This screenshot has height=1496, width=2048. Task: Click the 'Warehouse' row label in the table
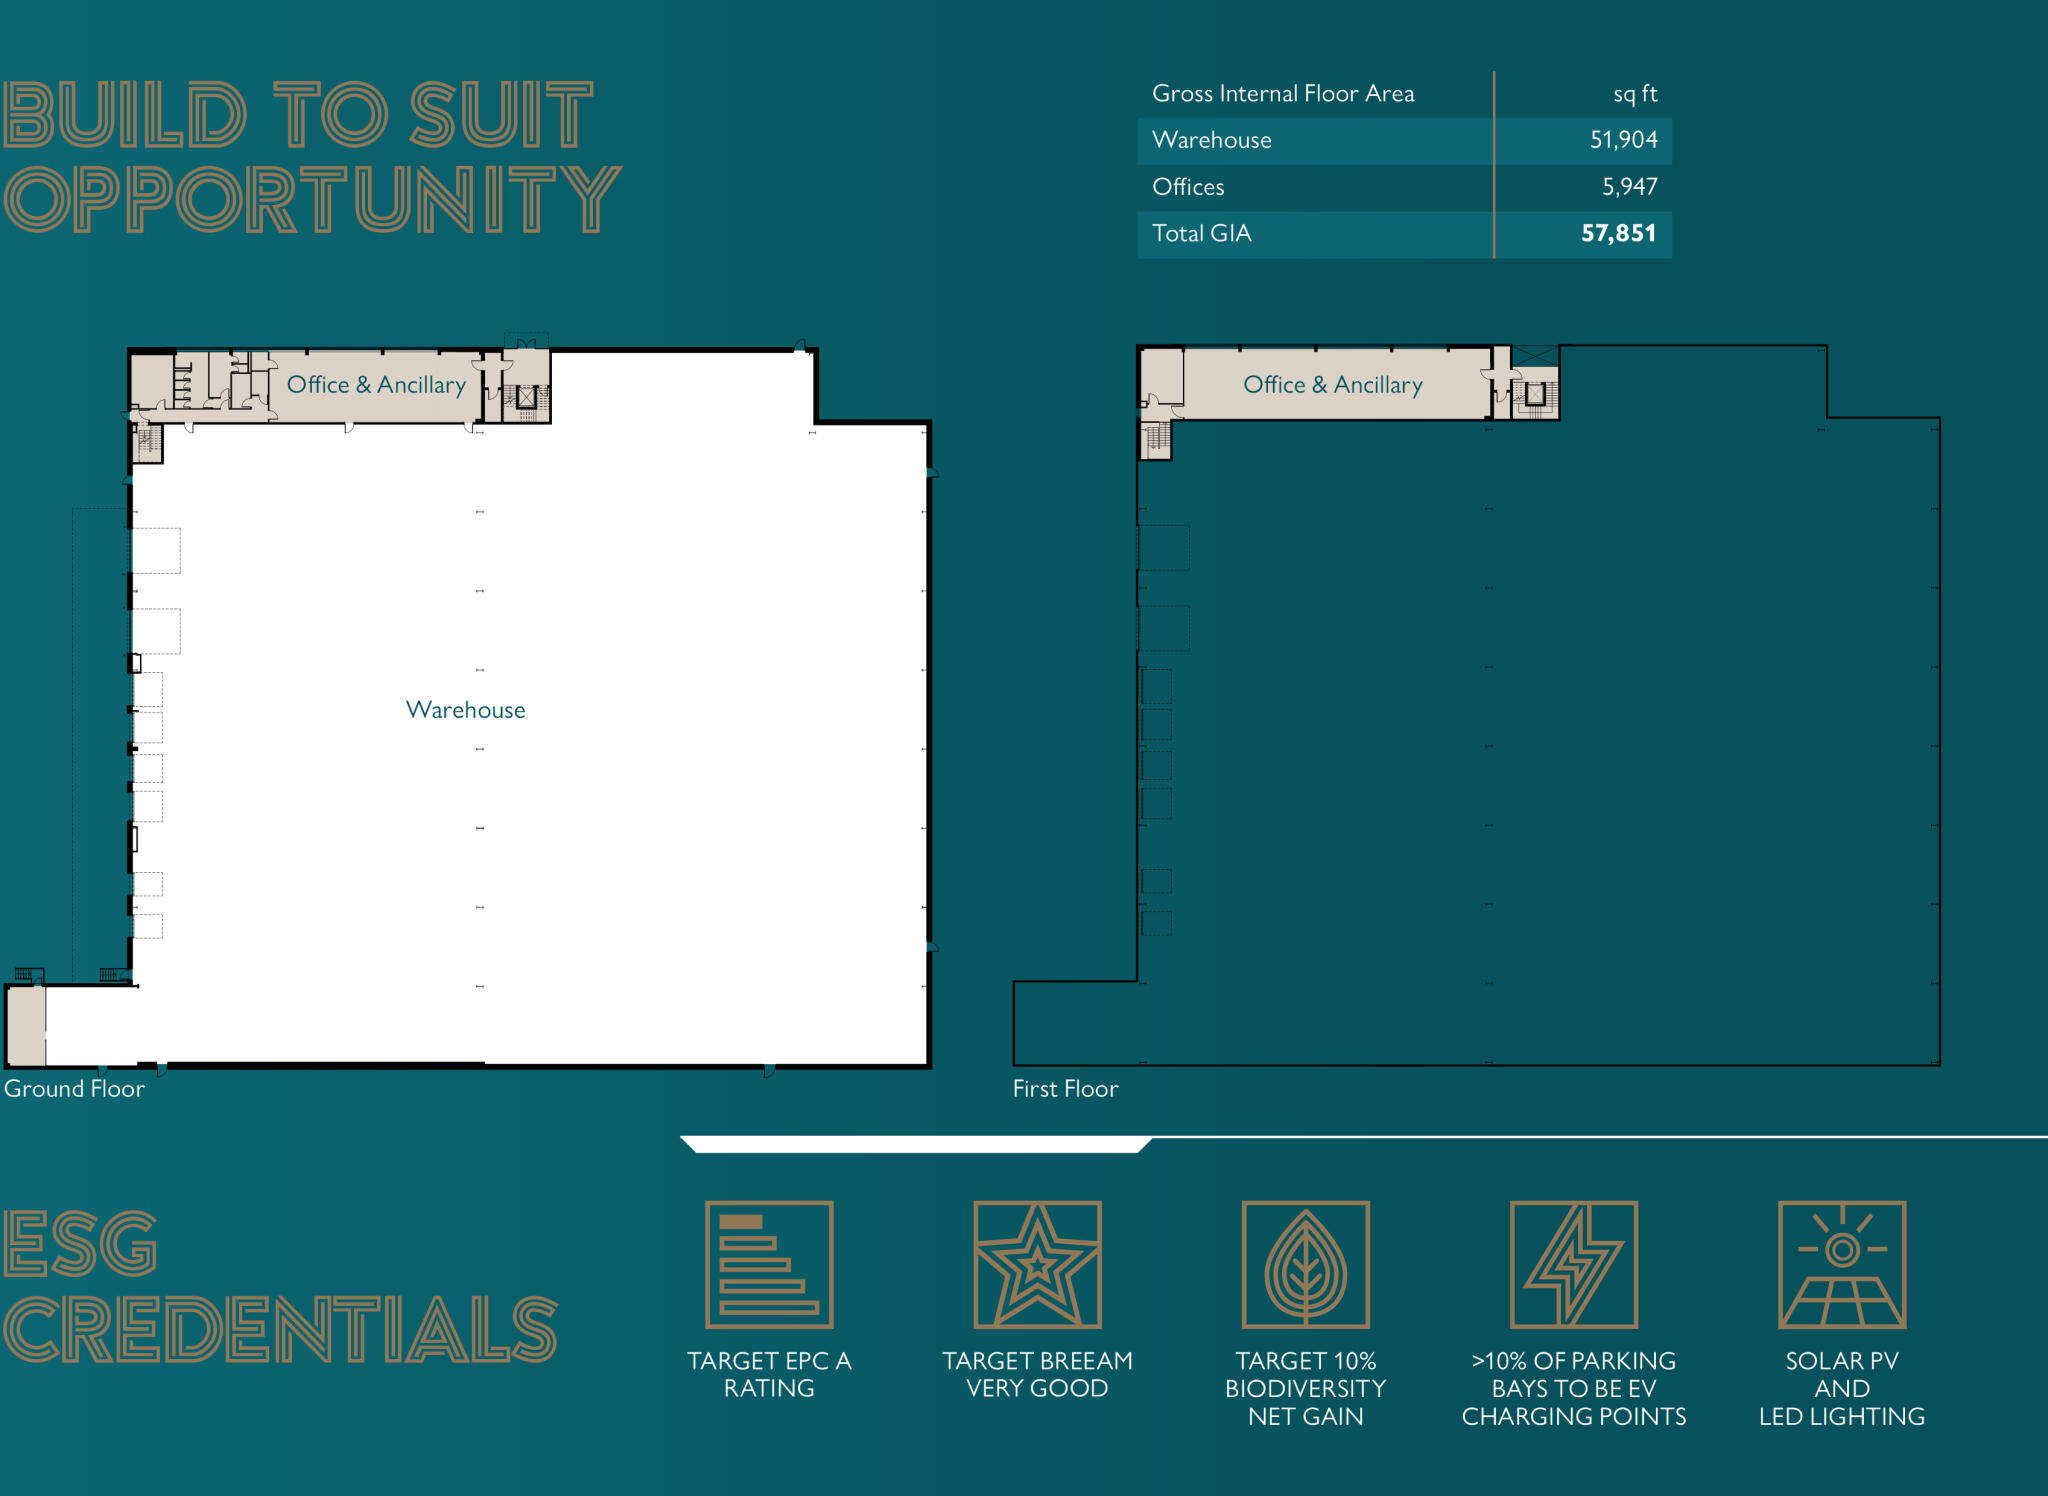(1212, 140)
